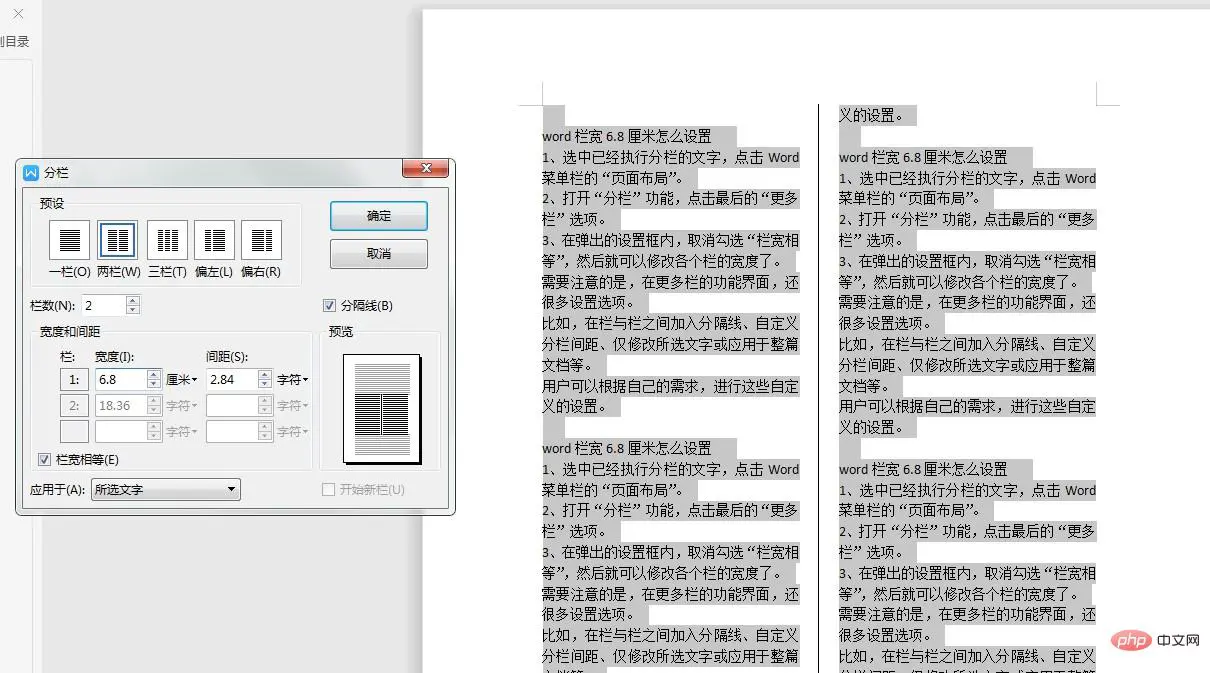Click the WPS logo icon in 分栏 title bar
Screen dimensions: 1210x673
point(31,172)
